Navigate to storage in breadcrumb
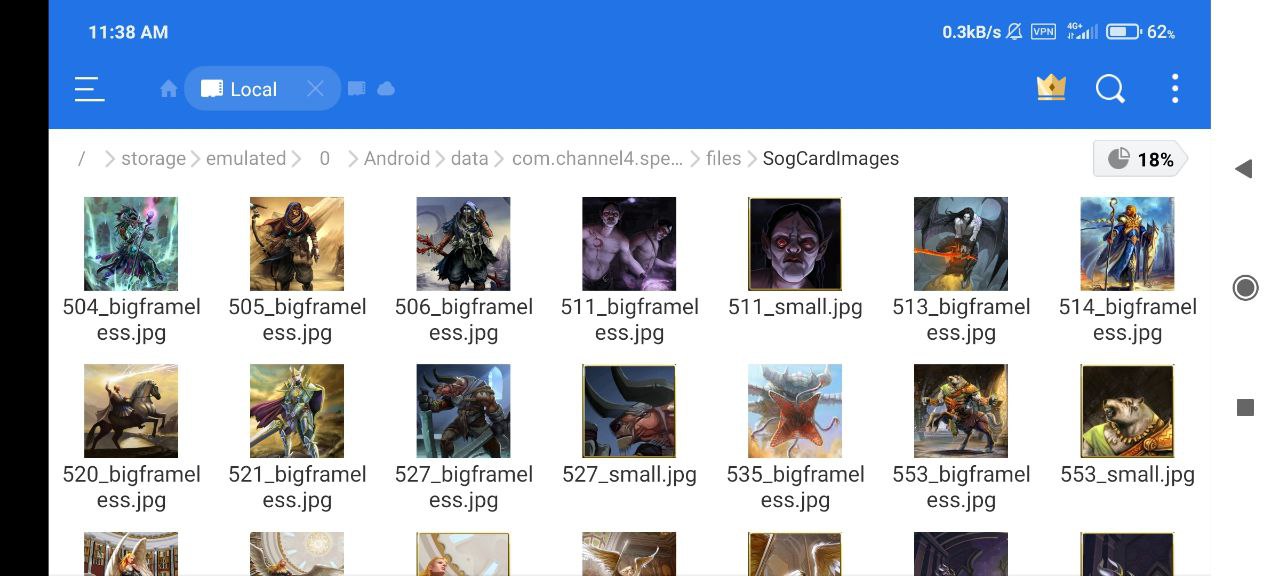 [x=153, y=158]
